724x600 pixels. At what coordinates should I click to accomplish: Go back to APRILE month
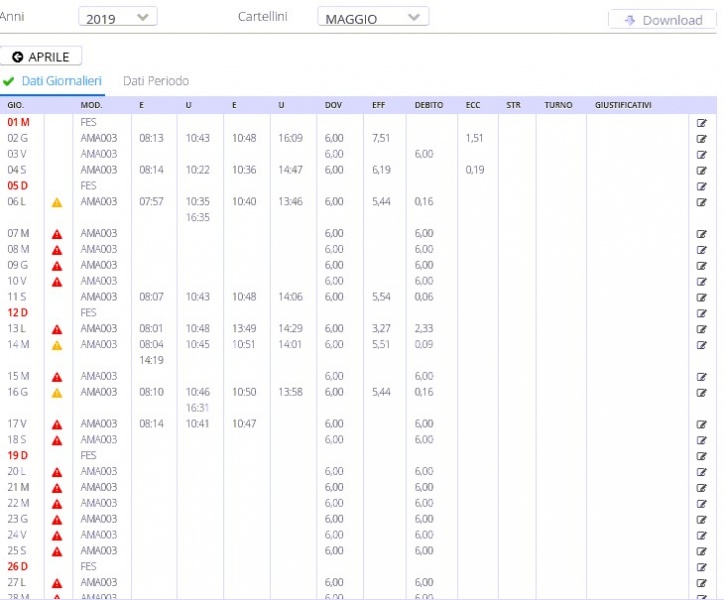coord(42,57)
